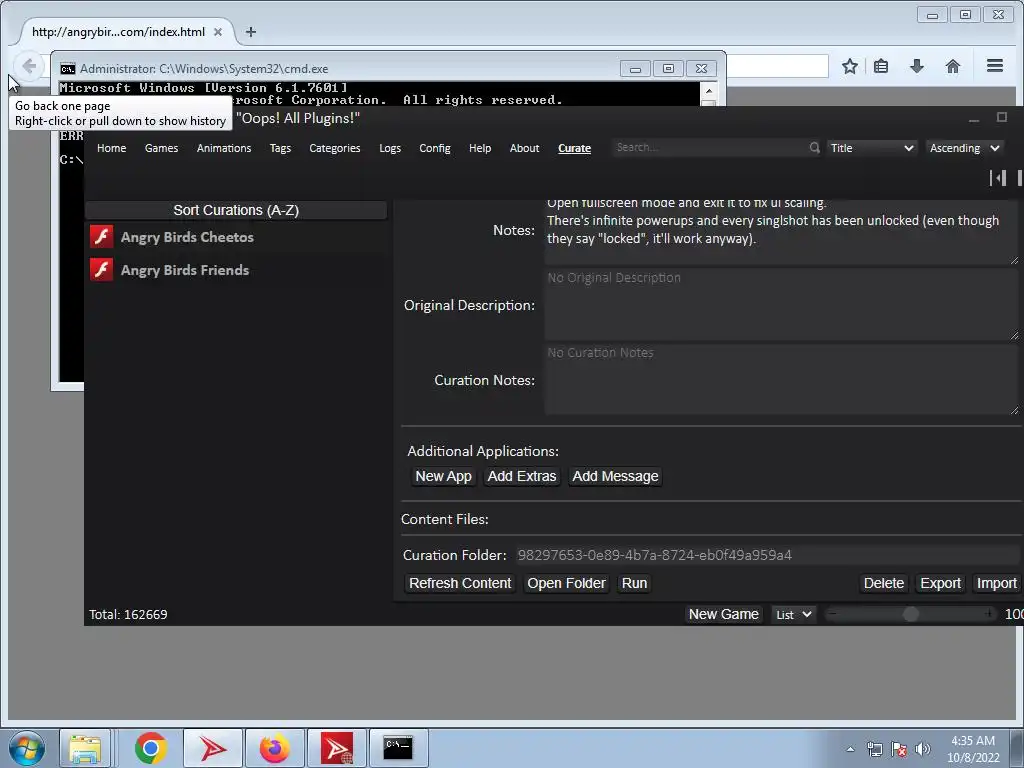Open the Help tab
Screen dimensions: 1024x768
click(480, 148)
